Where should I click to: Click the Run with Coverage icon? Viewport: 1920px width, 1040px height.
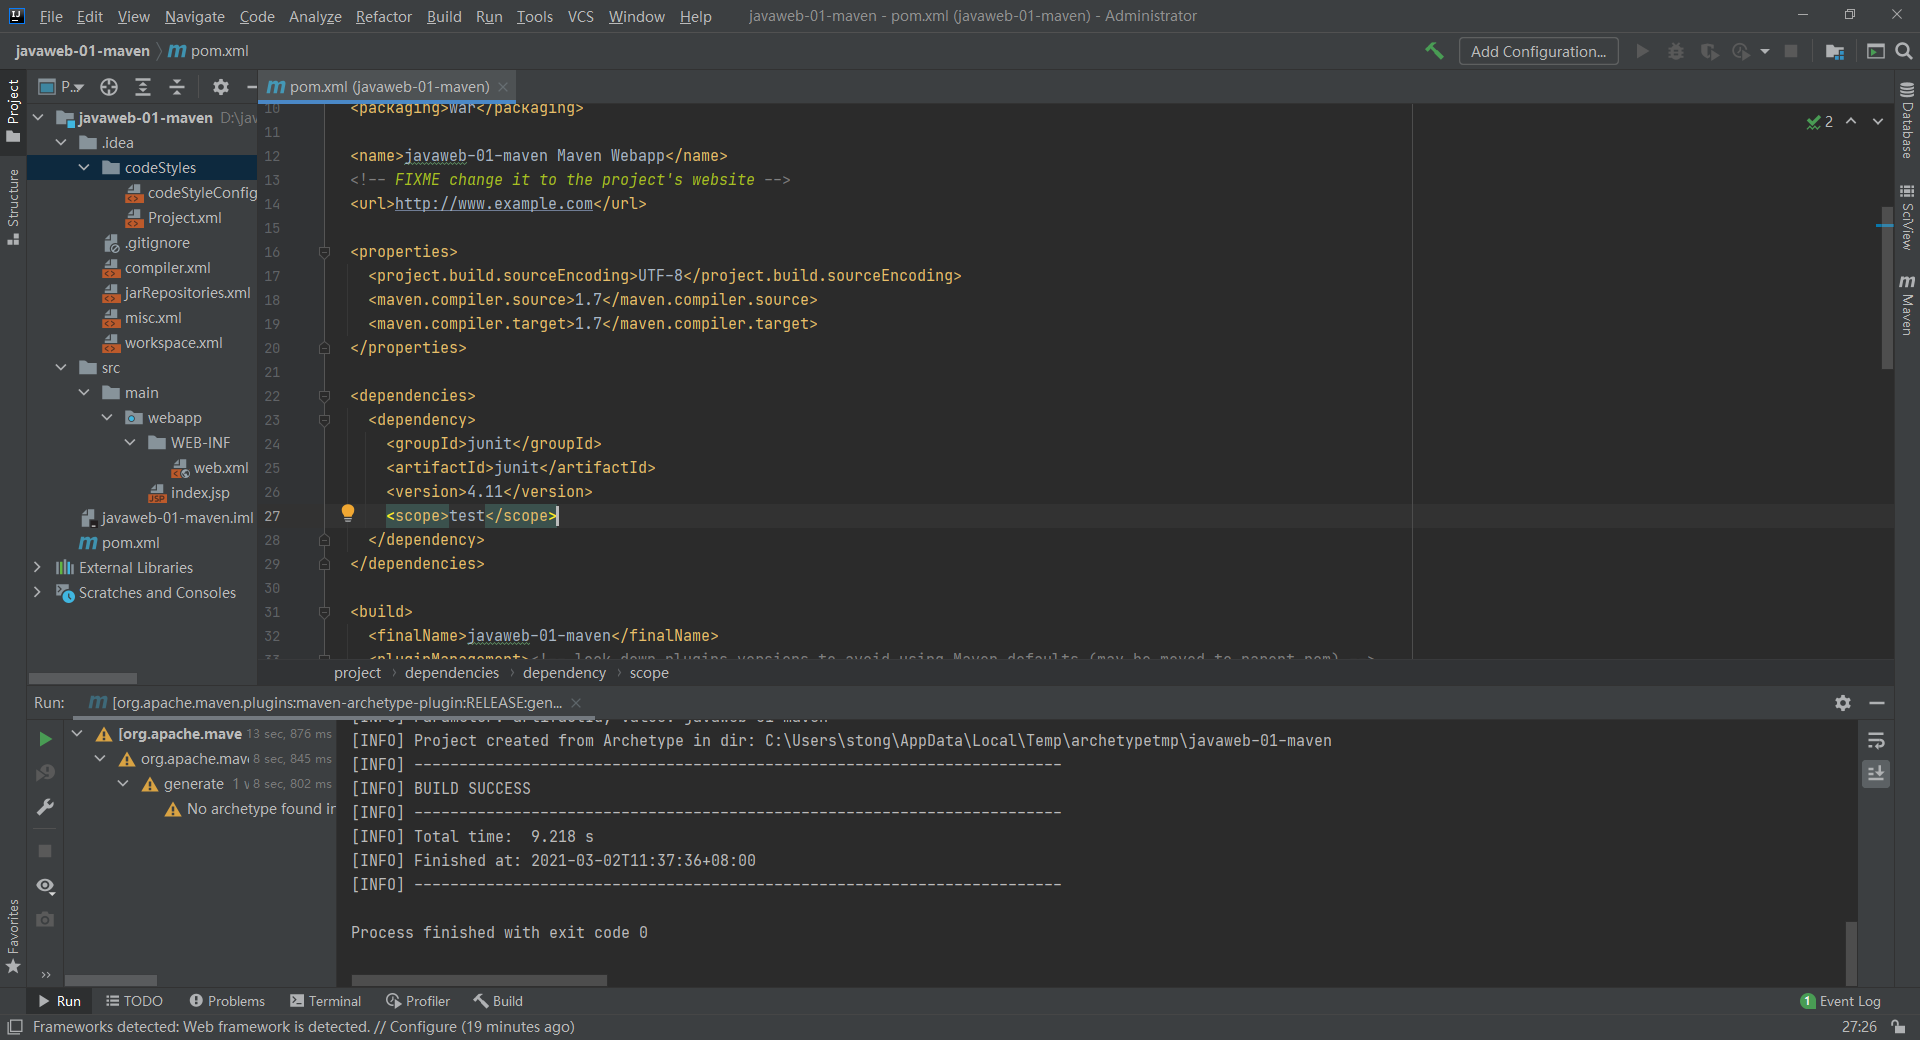[1709, 51]
